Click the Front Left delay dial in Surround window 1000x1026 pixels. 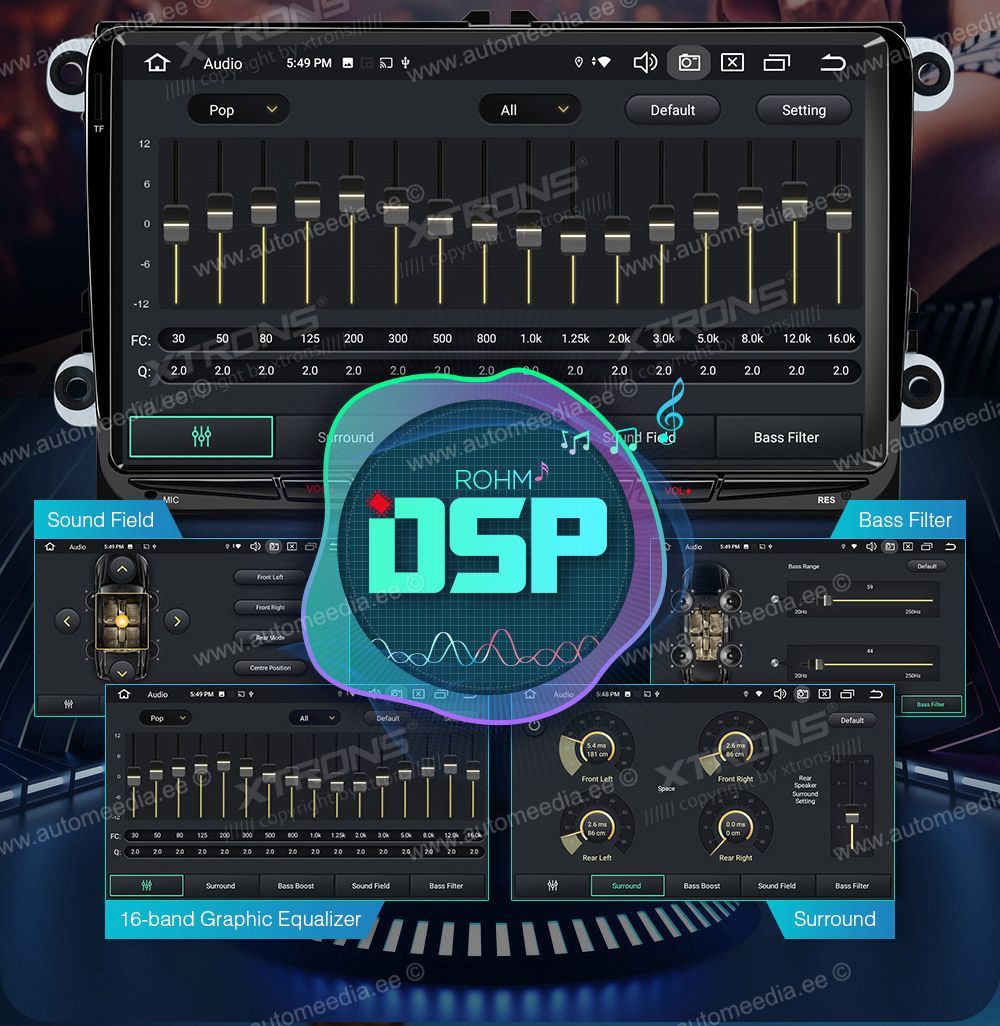(x=596, y=749)
